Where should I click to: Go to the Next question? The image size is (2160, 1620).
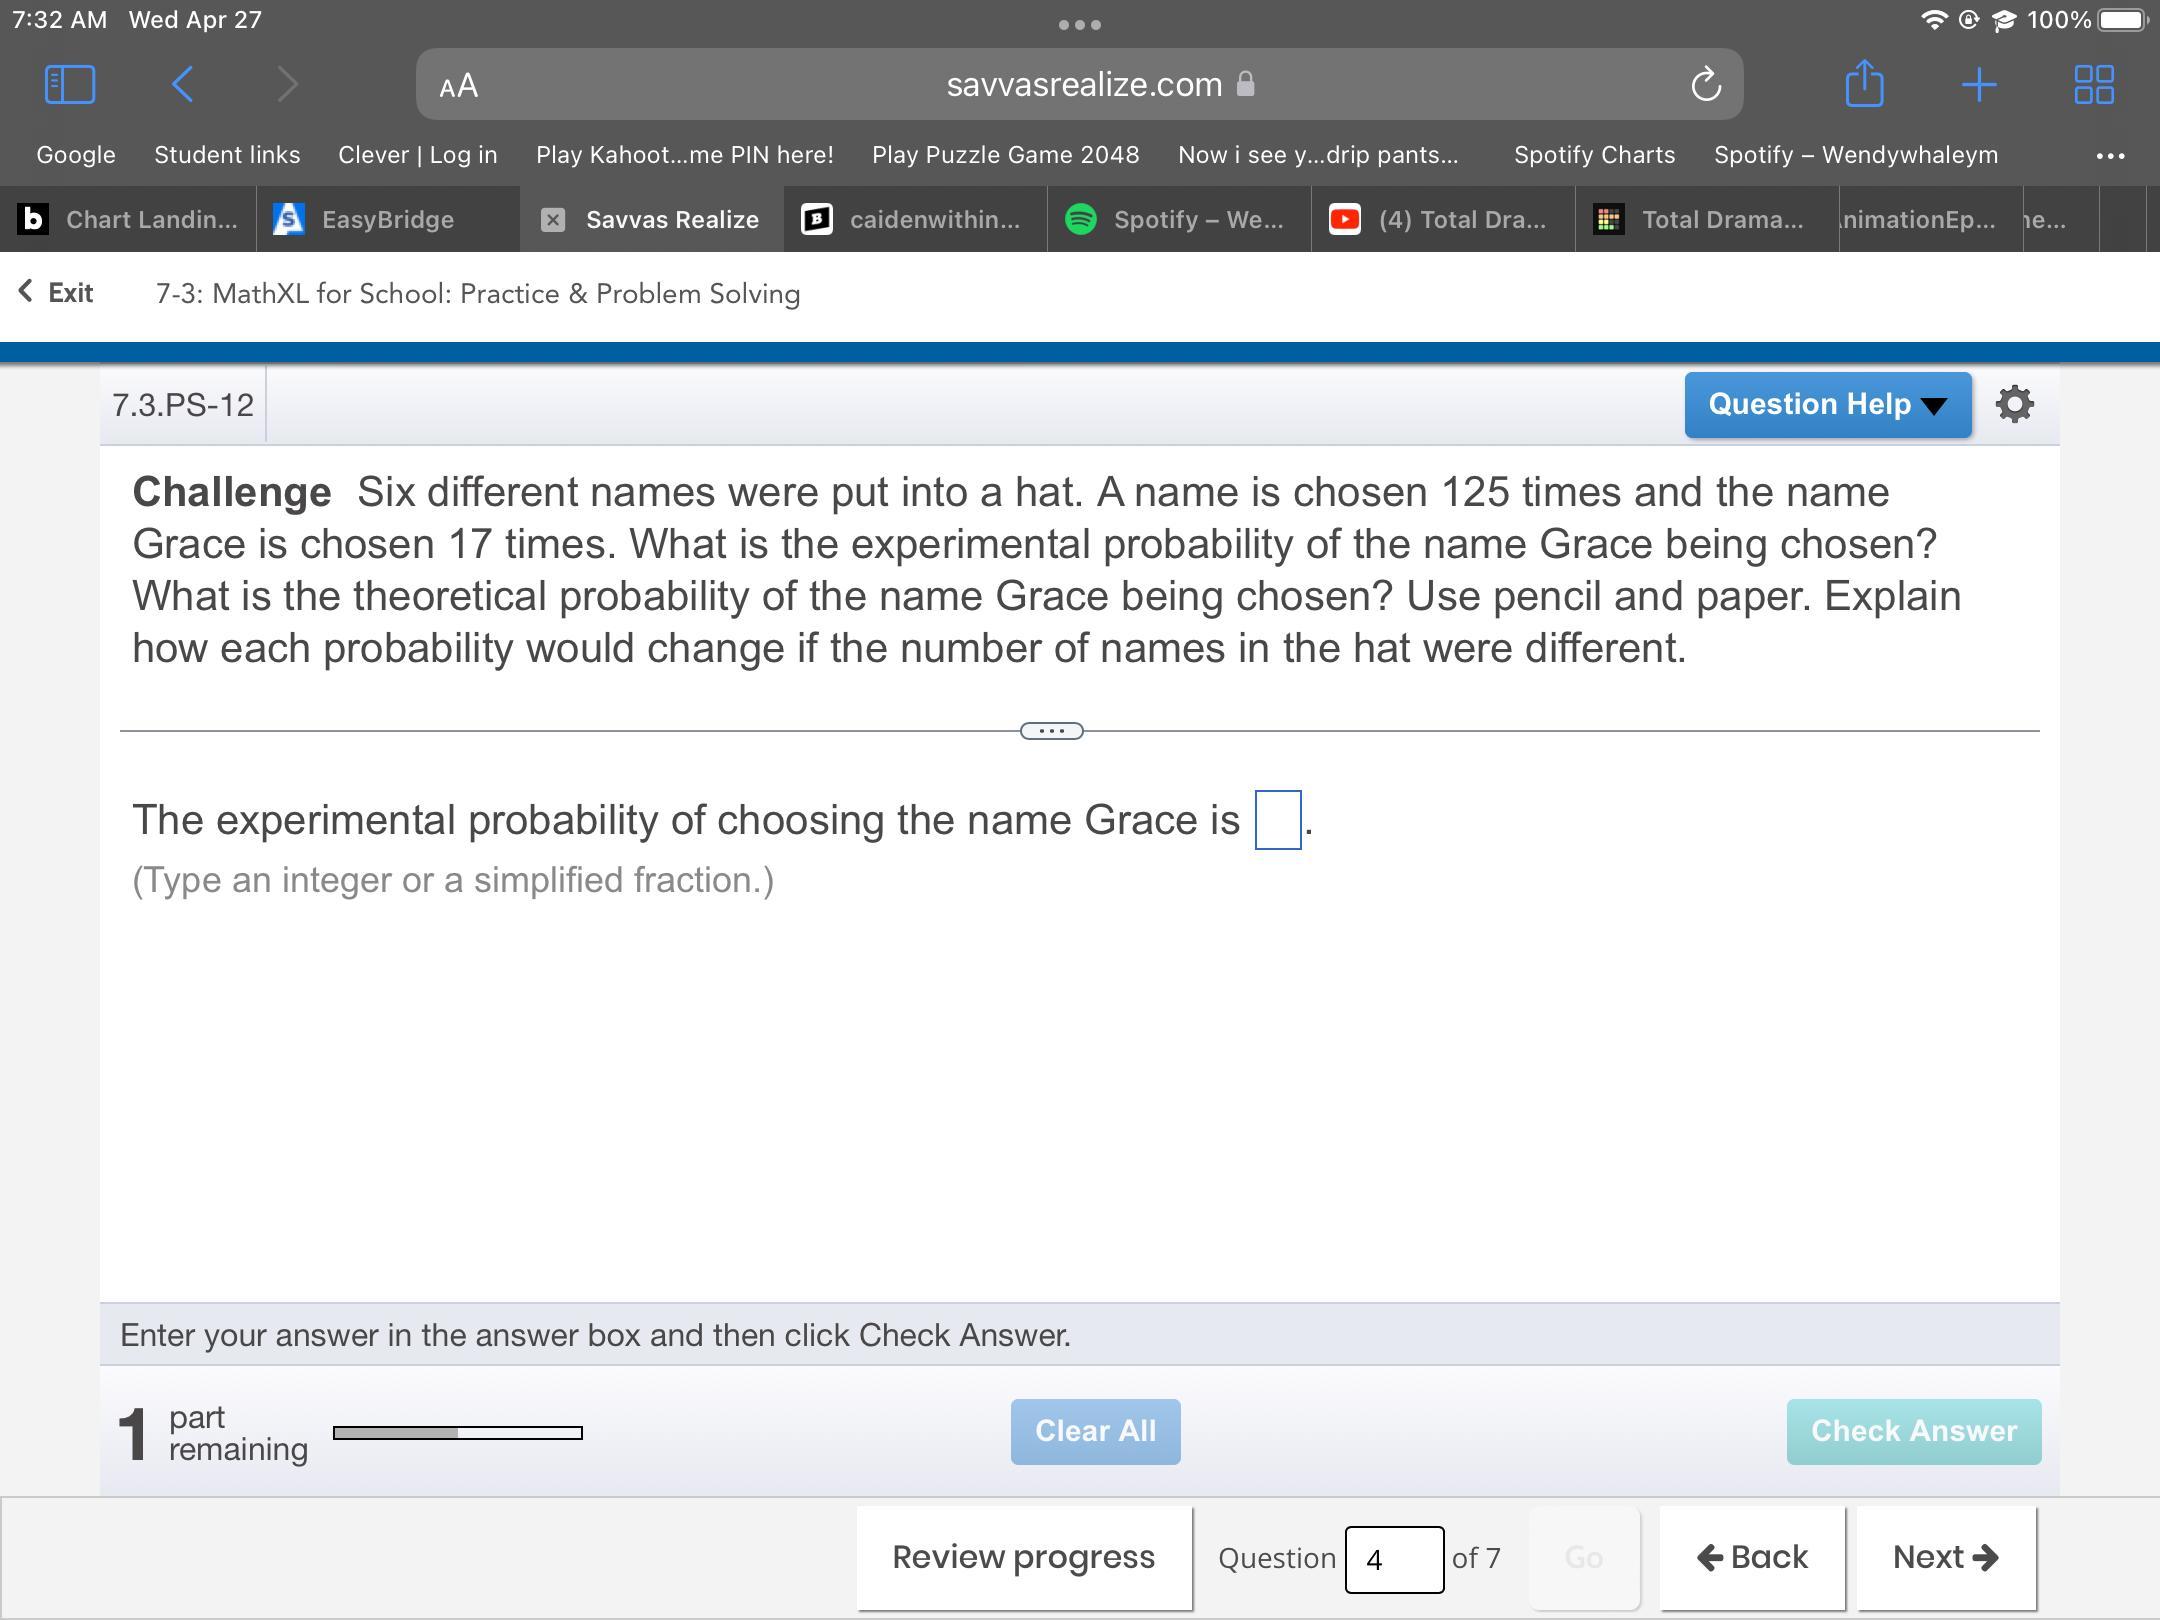[x=1945, y=1557]
